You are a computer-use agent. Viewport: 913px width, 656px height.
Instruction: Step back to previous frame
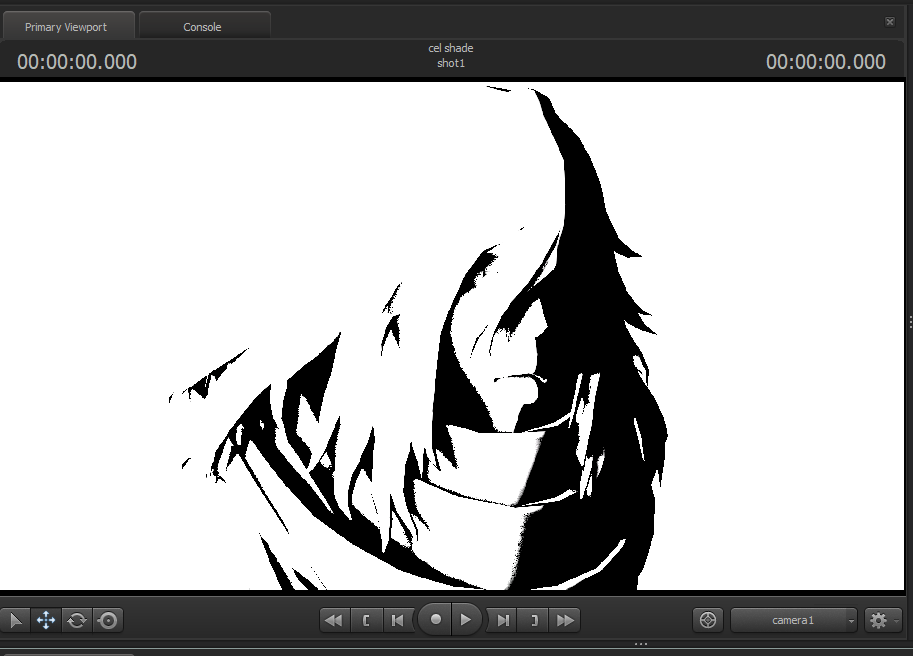click(x=398, y=620)
